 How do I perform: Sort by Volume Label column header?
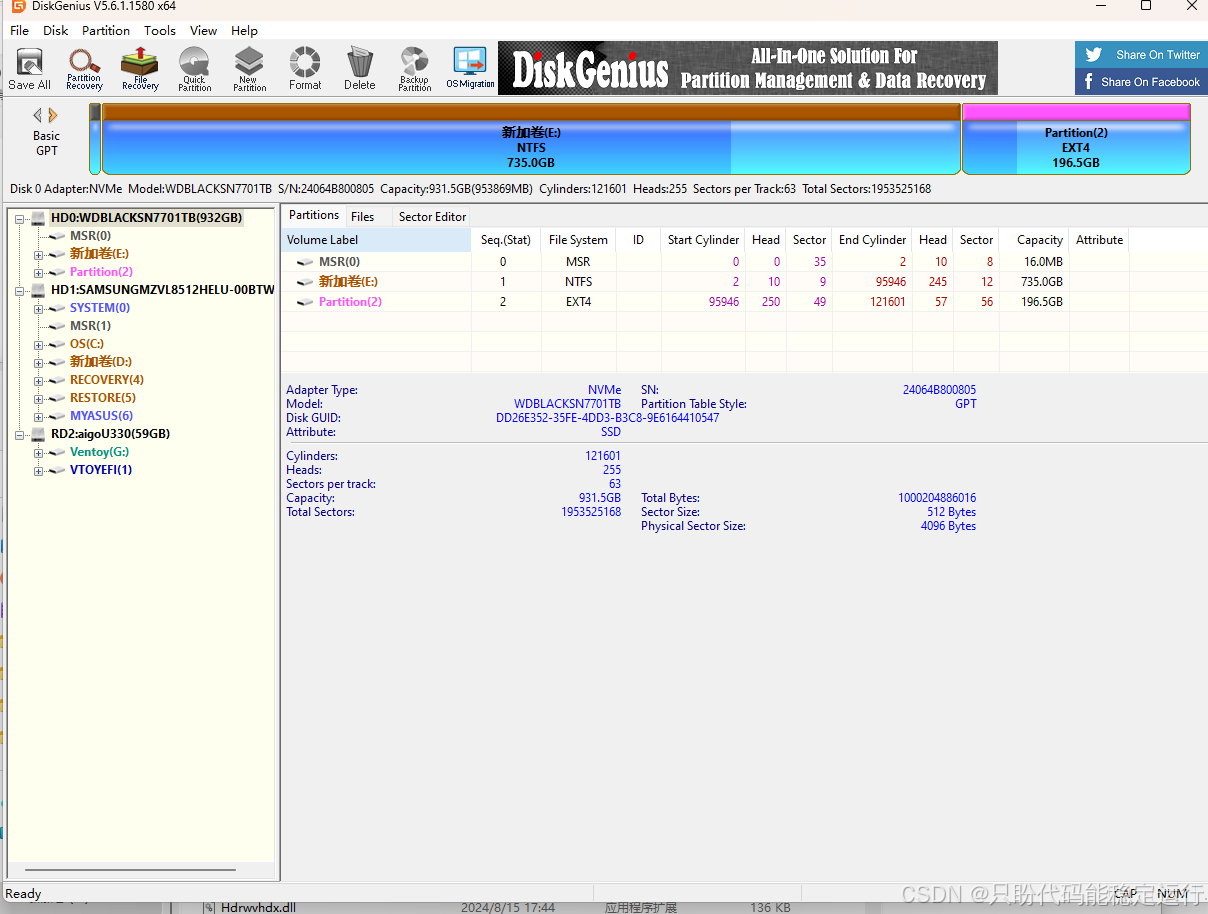tap(375, 240)
